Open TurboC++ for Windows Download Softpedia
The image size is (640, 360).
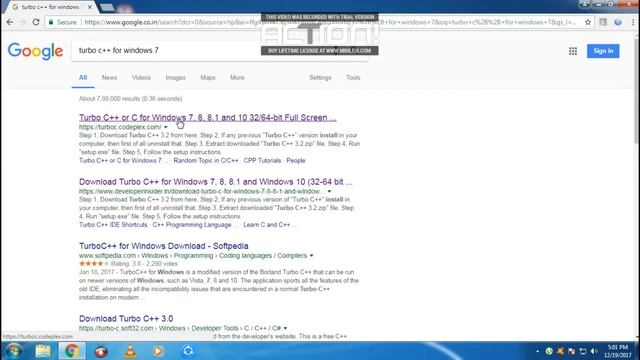point(164,246)
